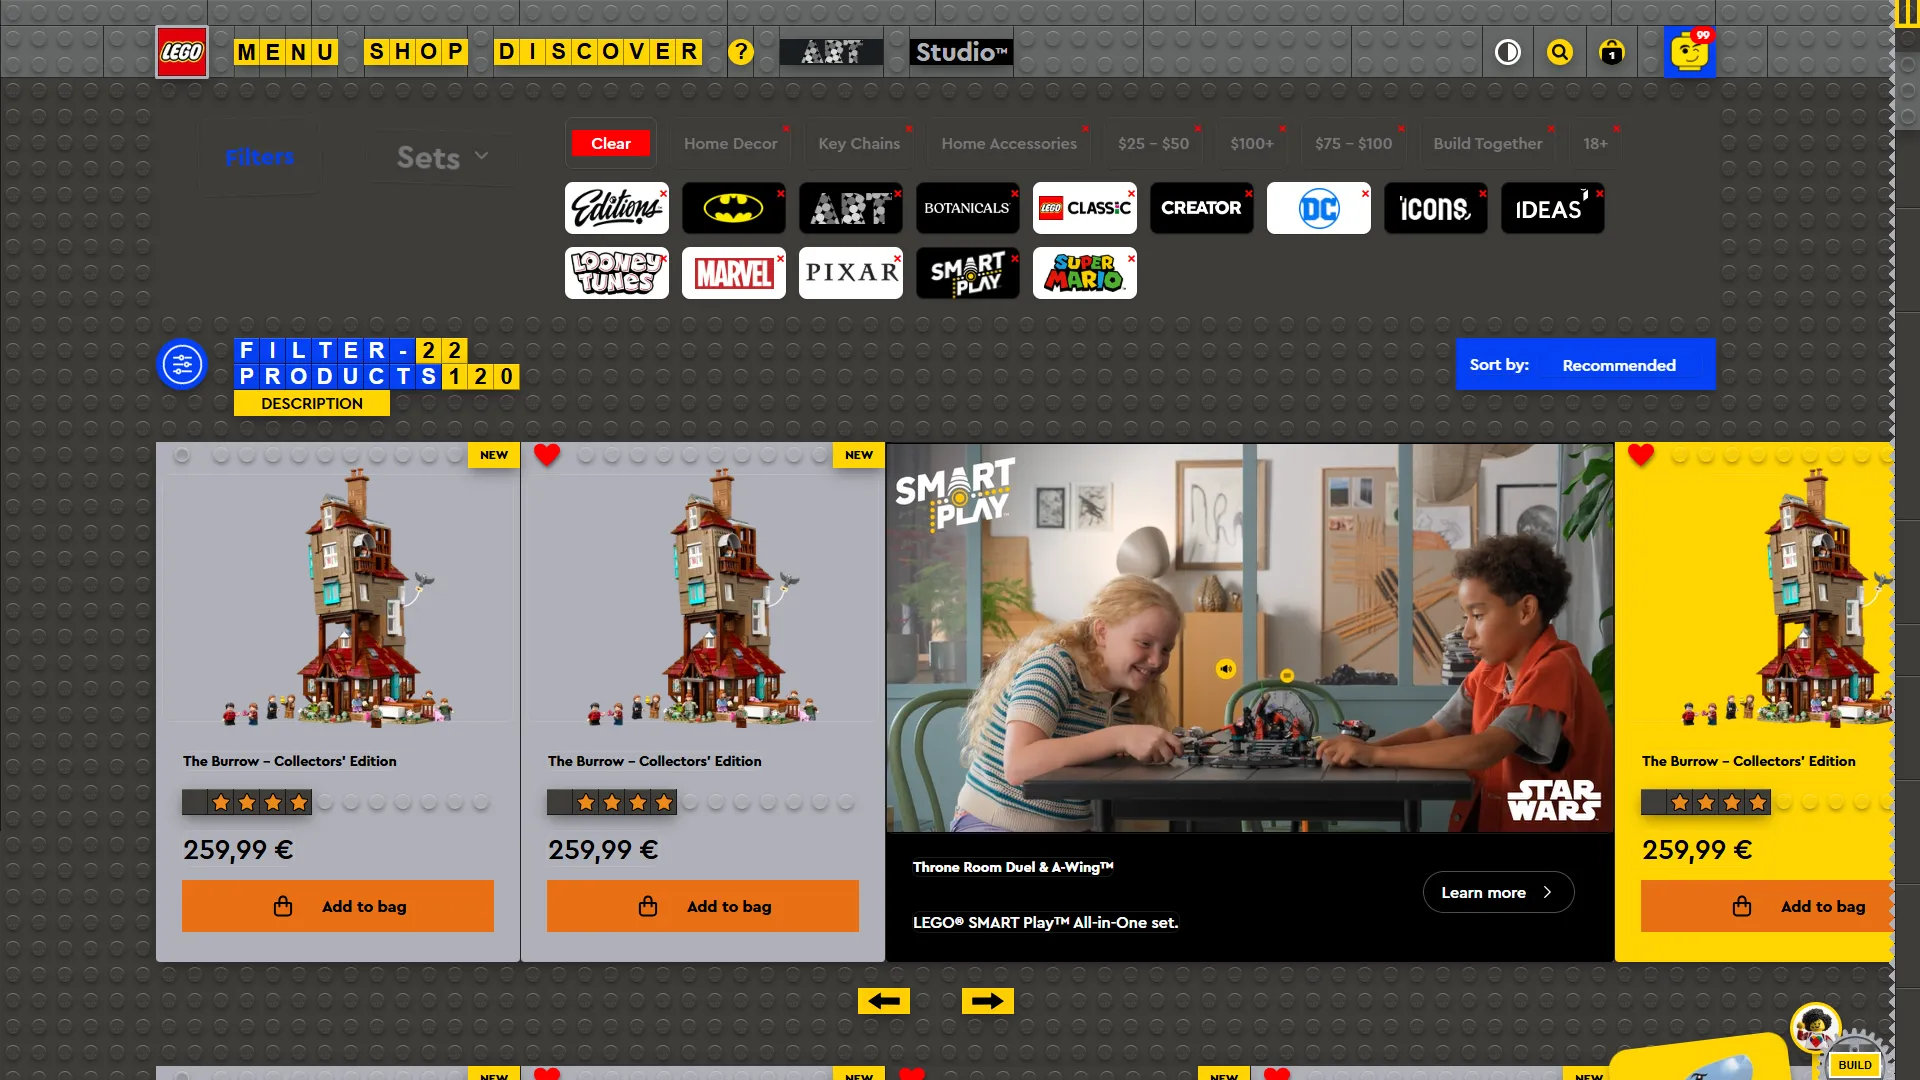The height and width of the screenshot is (1080, 1920).
Task: Add the yellow card Burrow set to bag
Action: pyautogui.click(x=1767, y=906)
